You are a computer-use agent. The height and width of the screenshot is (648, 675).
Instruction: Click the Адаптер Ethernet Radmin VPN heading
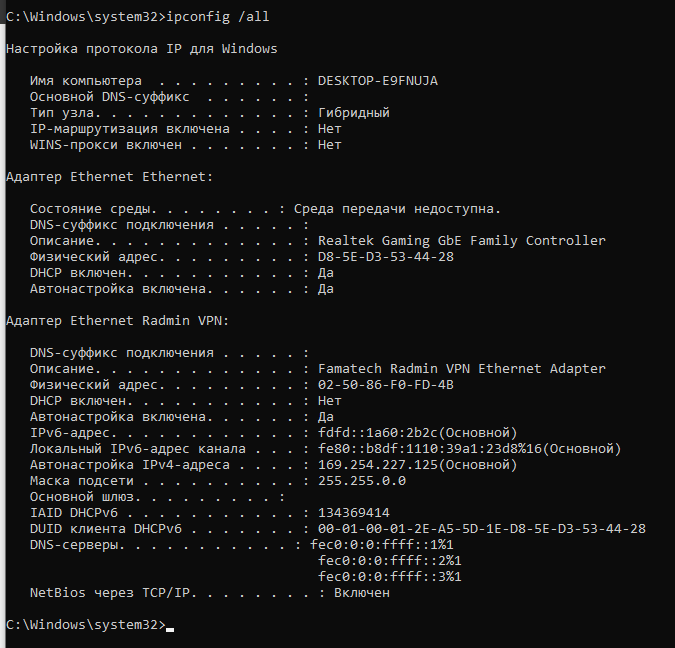click(x=118, y=321)
